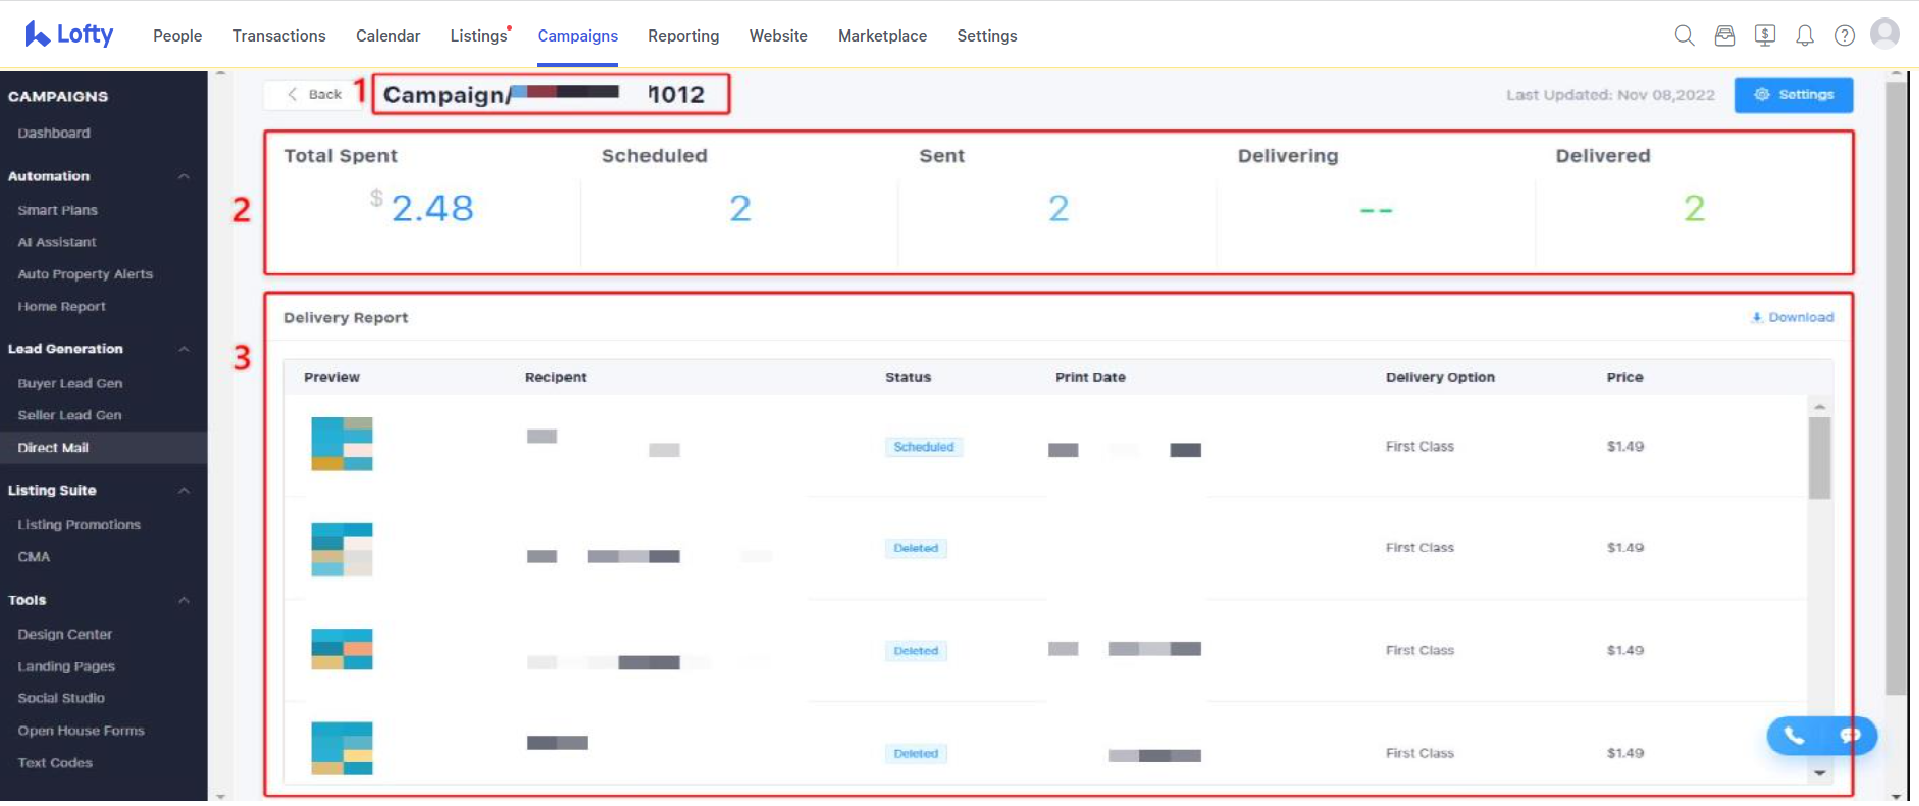1919x806 pixels.
Task: Open Text Codes
Action: click(55, 763)
